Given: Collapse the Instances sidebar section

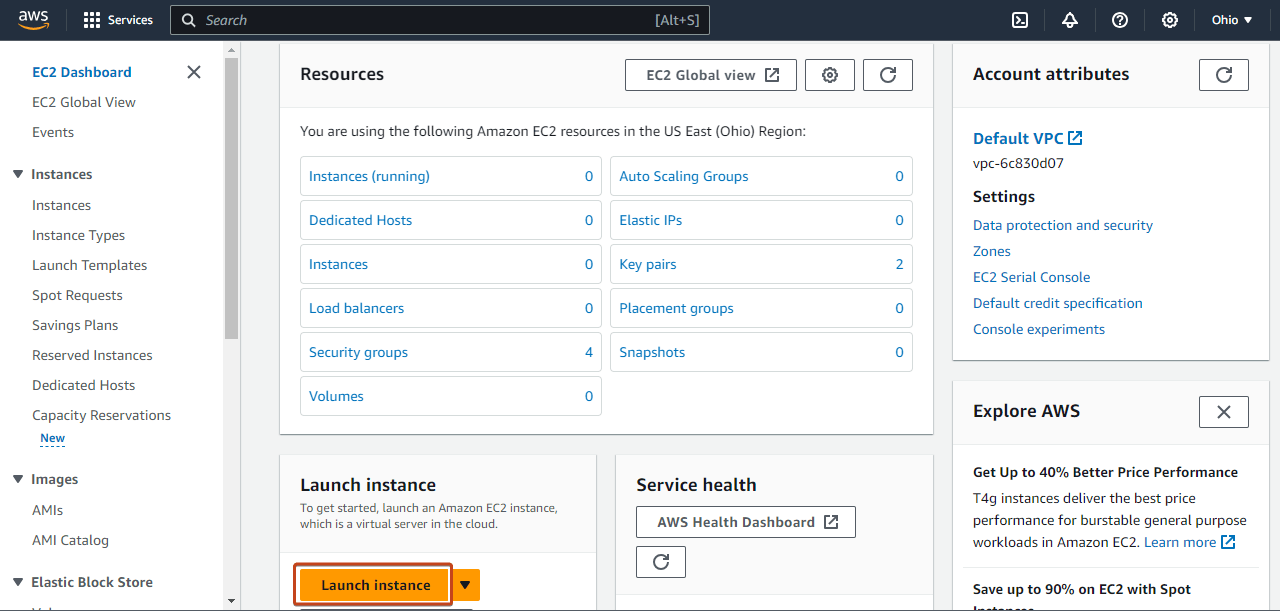Looking at the screenshot, I should [x=18, y=174].
